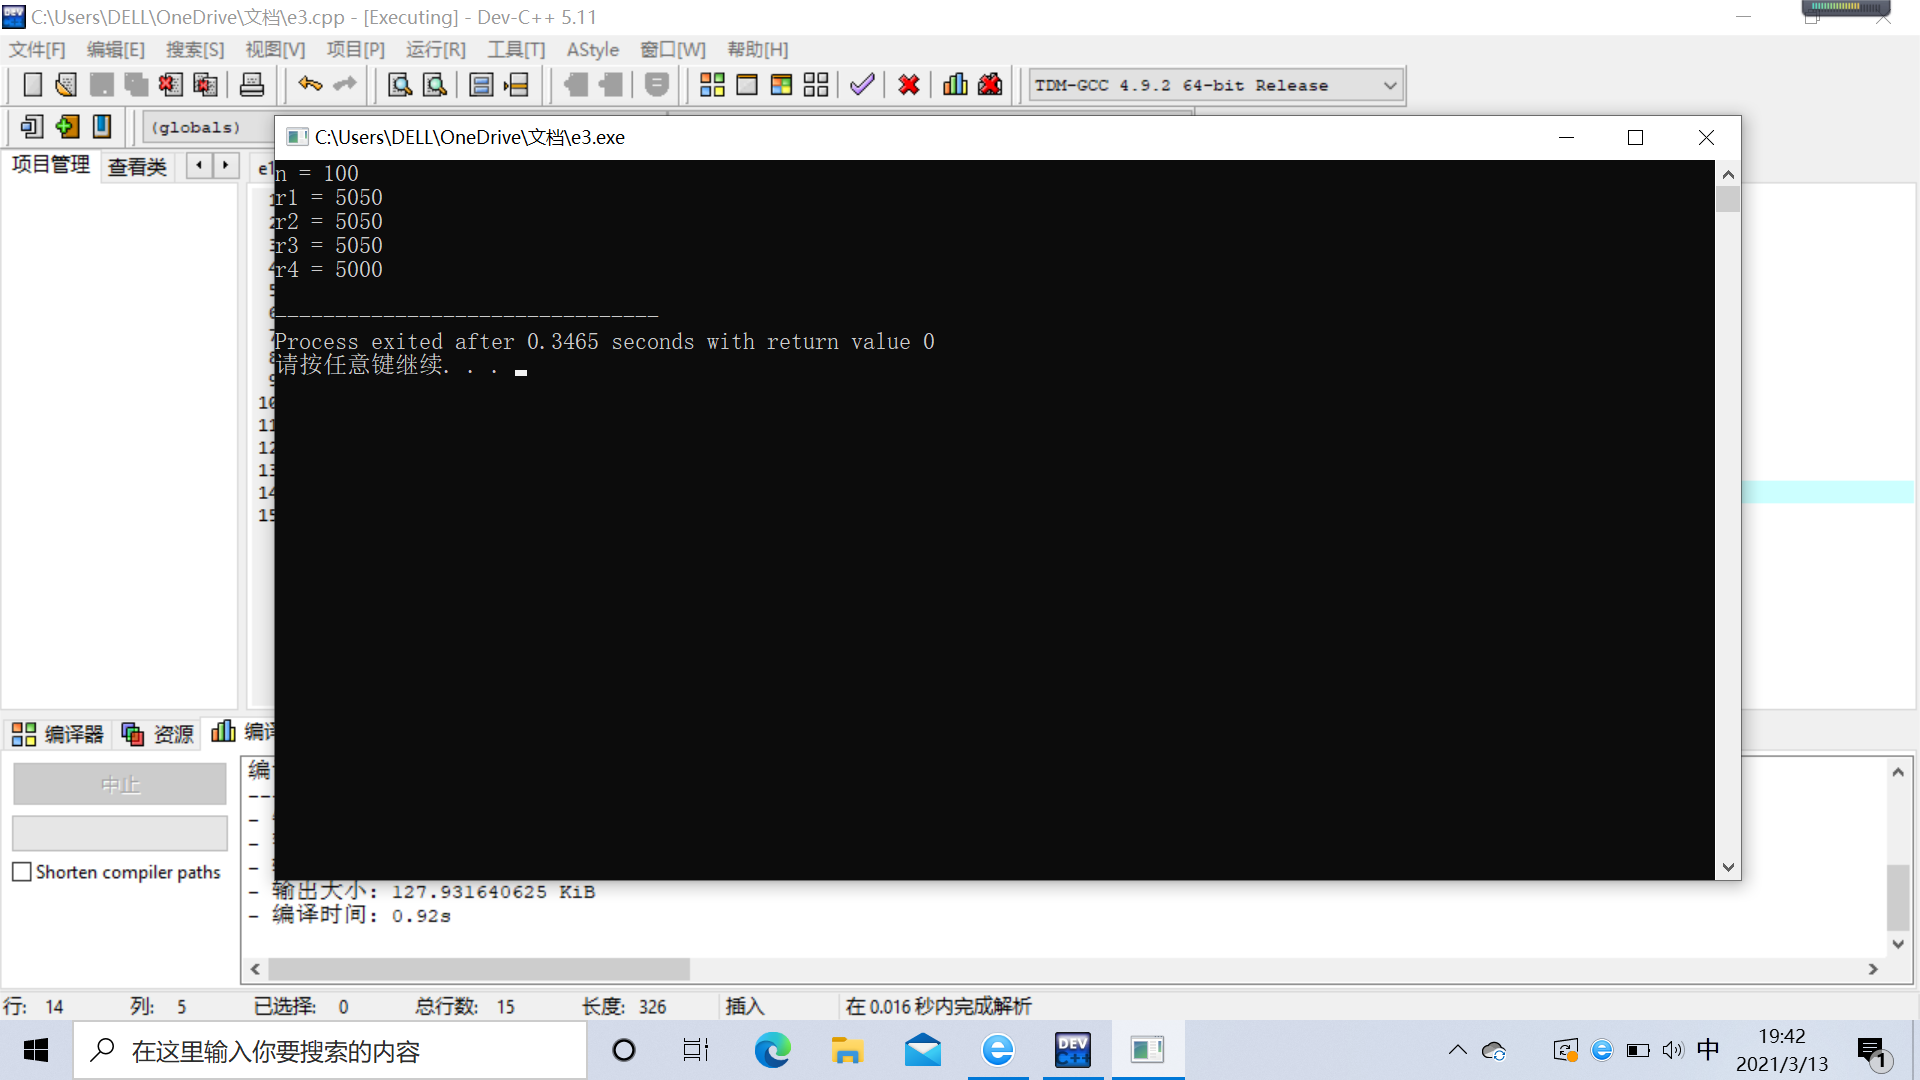Open the 工具[T] menu
Screen dimensions: 1920x1080
(516, 50)
